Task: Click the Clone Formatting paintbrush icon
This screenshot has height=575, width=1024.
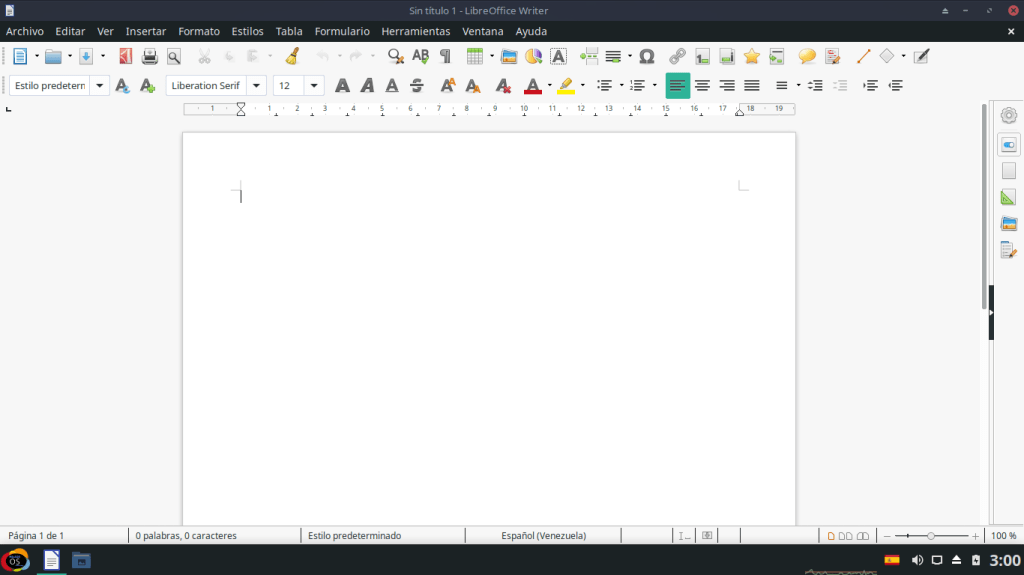Action: click(292, 57)
